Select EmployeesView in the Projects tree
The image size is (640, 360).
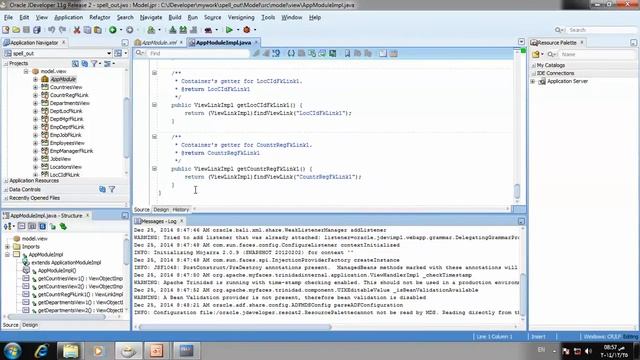(x=67, y=143)
